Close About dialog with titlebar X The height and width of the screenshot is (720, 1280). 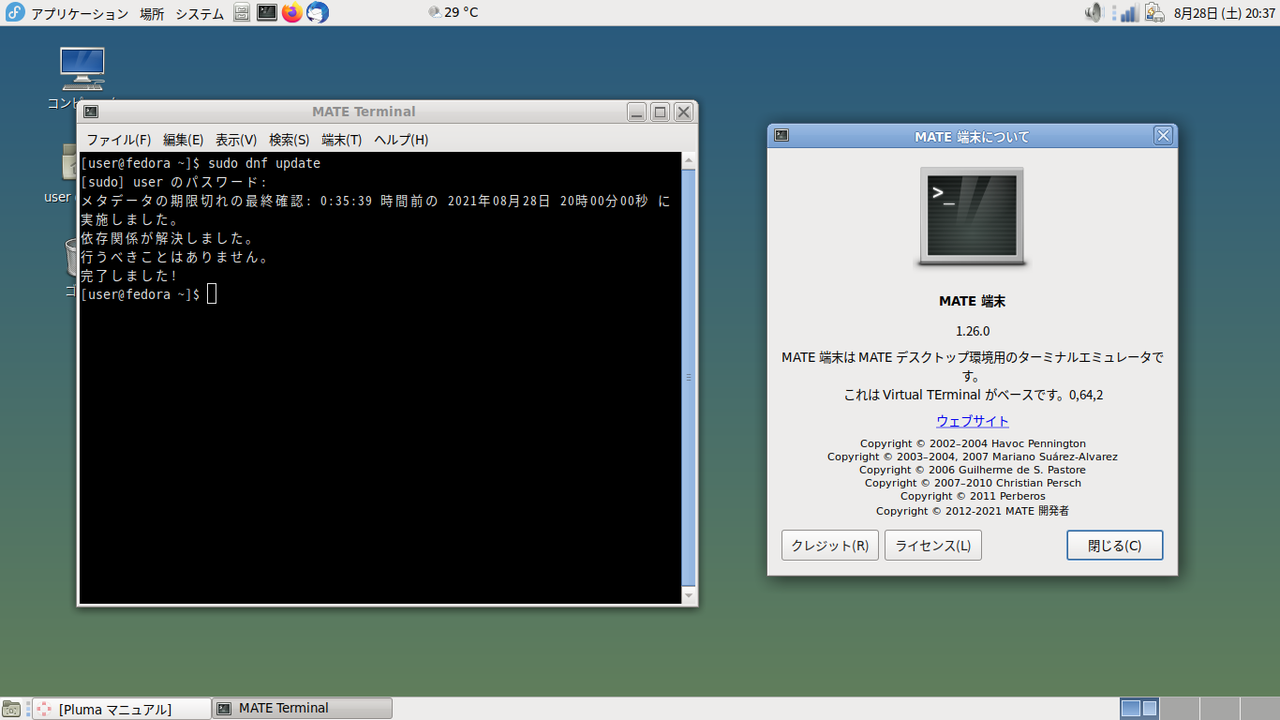pyautogui.click(x=1162, y=136)
